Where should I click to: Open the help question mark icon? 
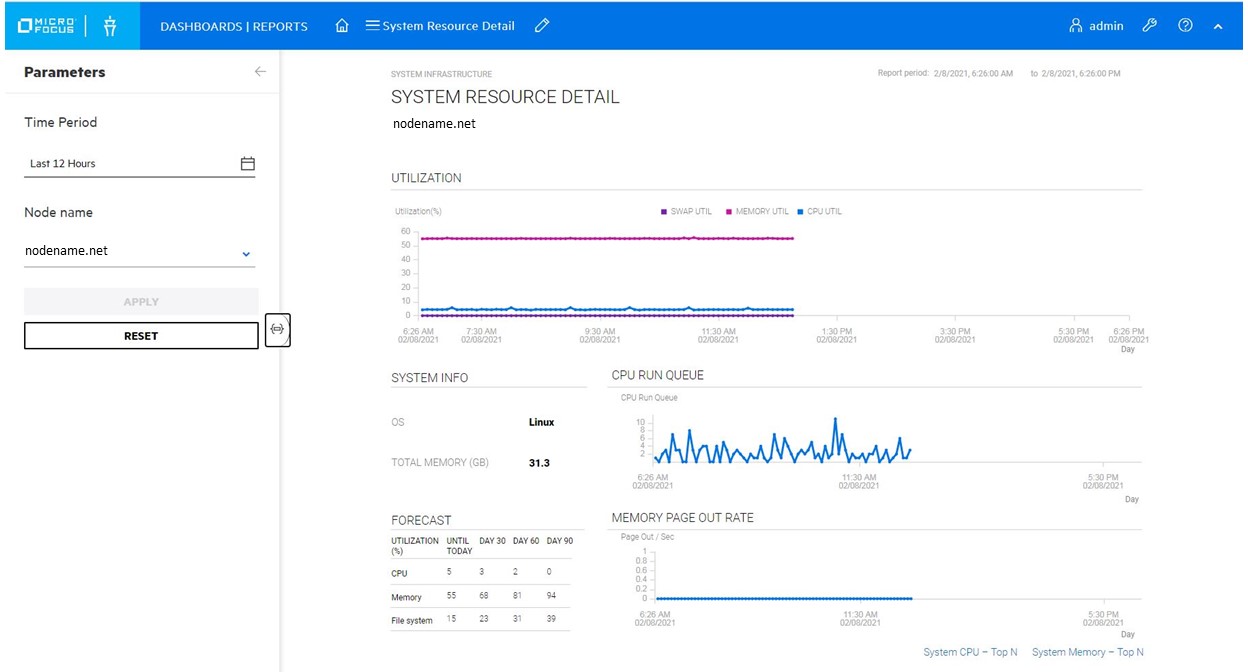(1185, 26)
